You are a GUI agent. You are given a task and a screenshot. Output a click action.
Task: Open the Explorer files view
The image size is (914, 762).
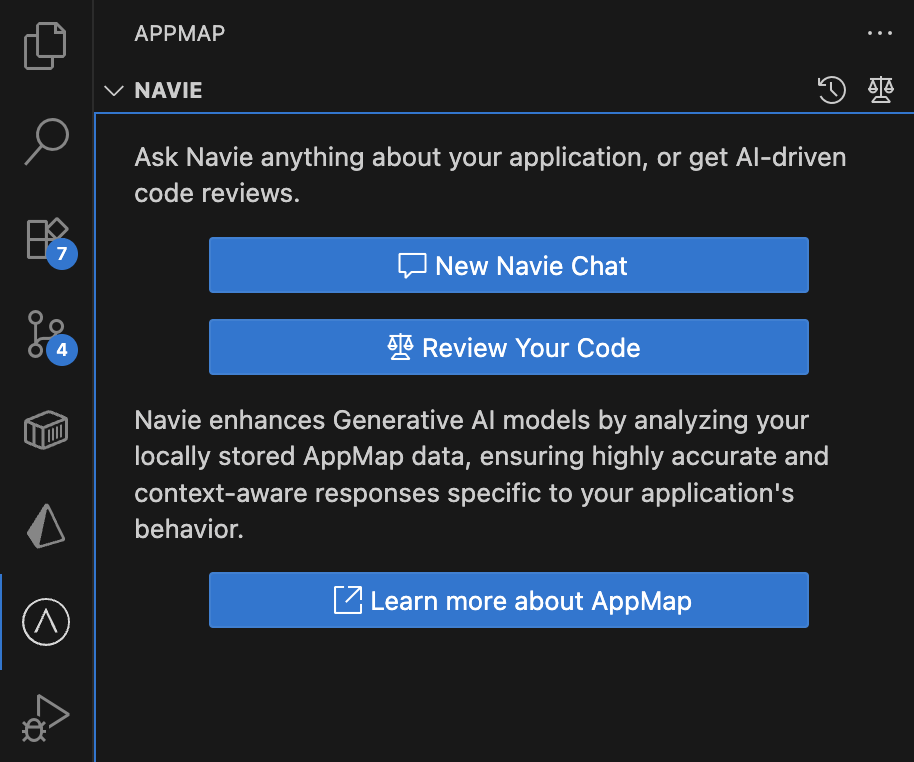(45, 45)
